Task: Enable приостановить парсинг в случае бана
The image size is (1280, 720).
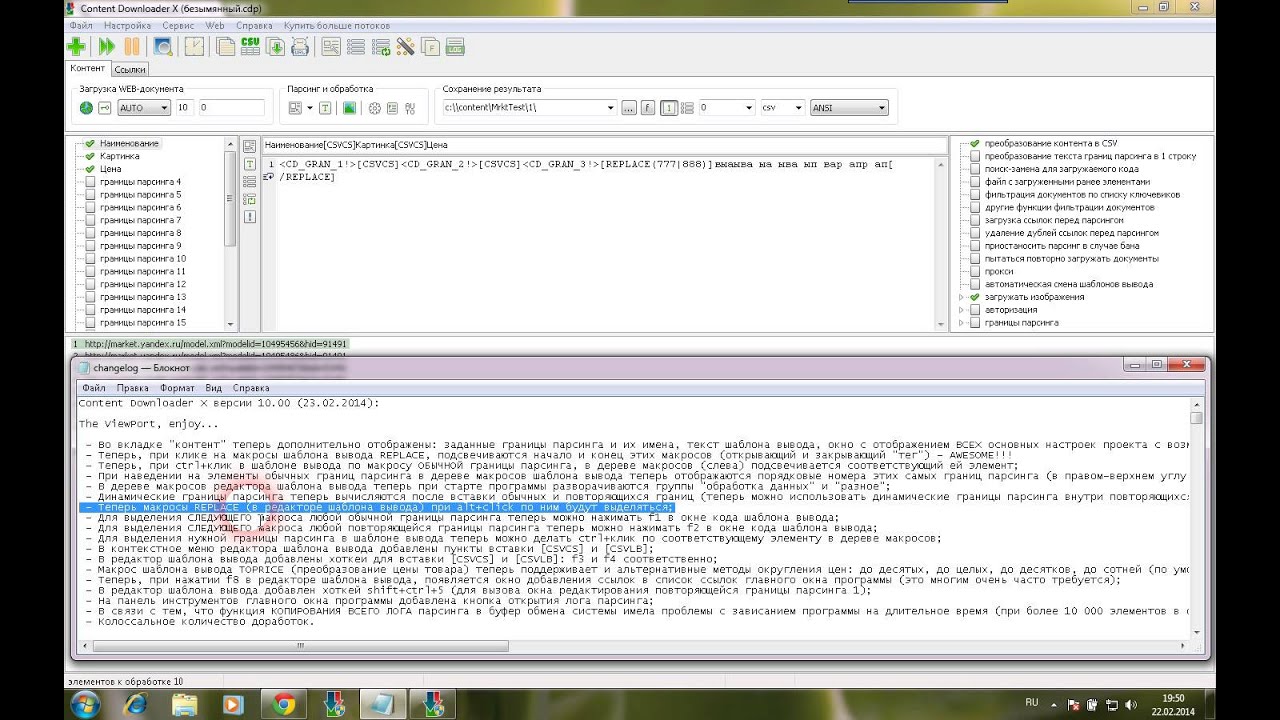Action: (974, 246)
